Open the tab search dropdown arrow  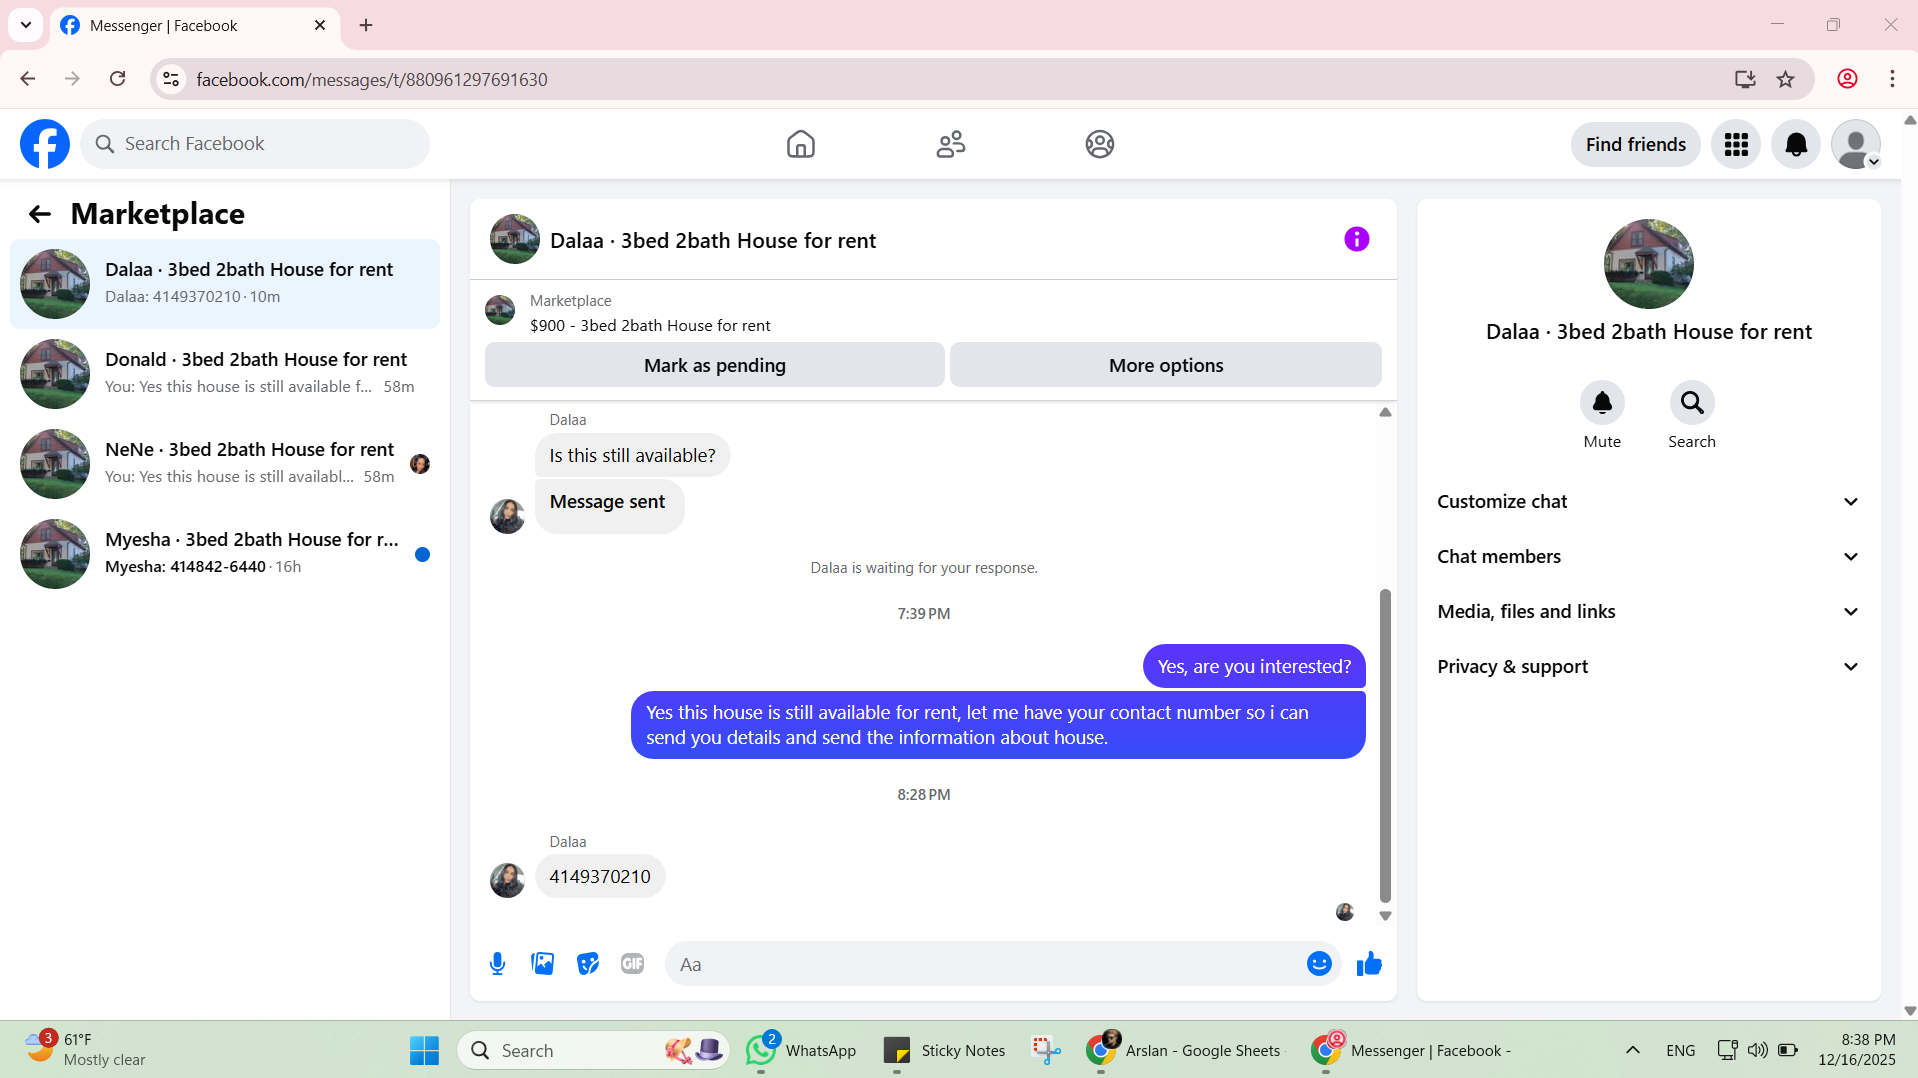[26, 25]
